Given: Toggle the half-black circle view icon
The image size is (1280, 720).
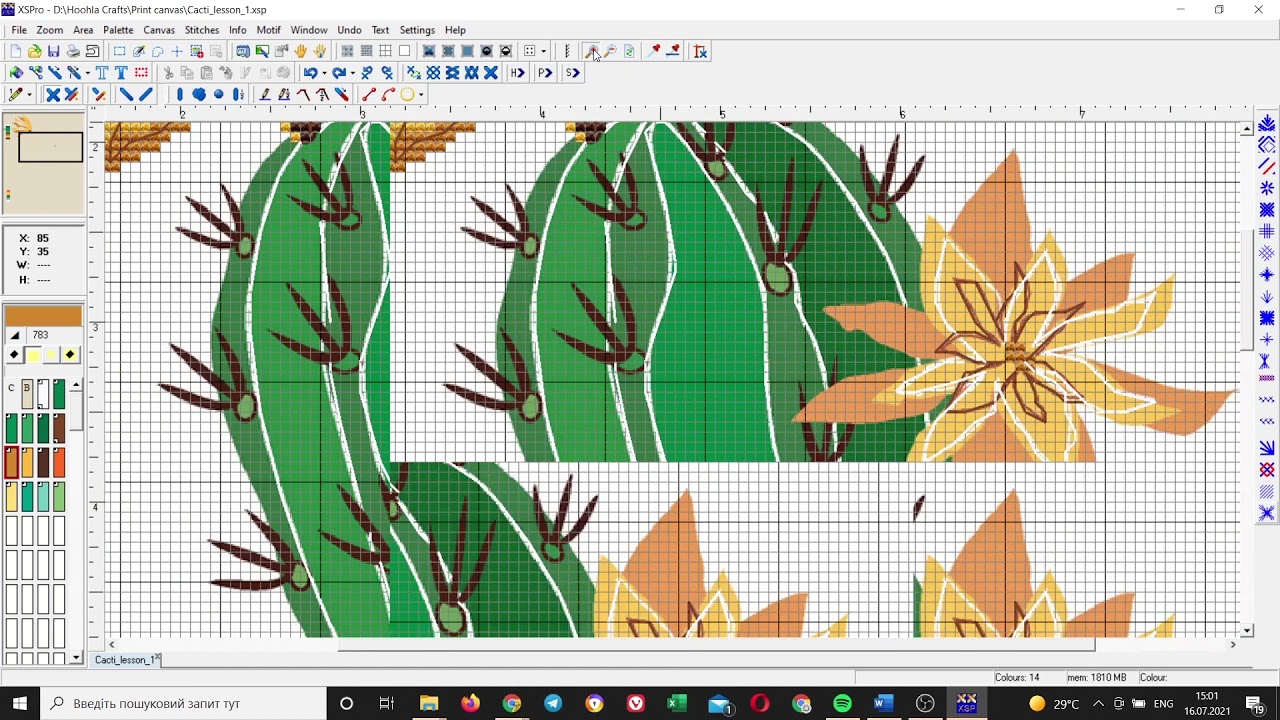Looking at the screenshot, I should [x=506, y=51].
